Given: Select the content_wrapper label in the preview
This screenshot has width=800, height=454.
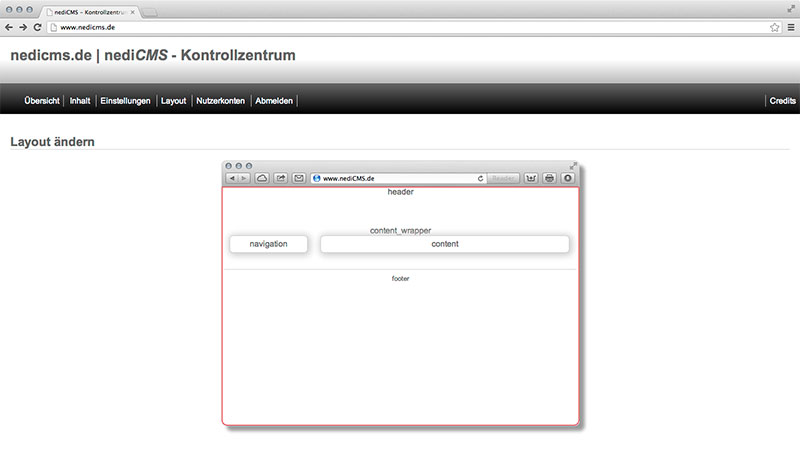Looking at the screenshot, I should click(x=401, y=231).
